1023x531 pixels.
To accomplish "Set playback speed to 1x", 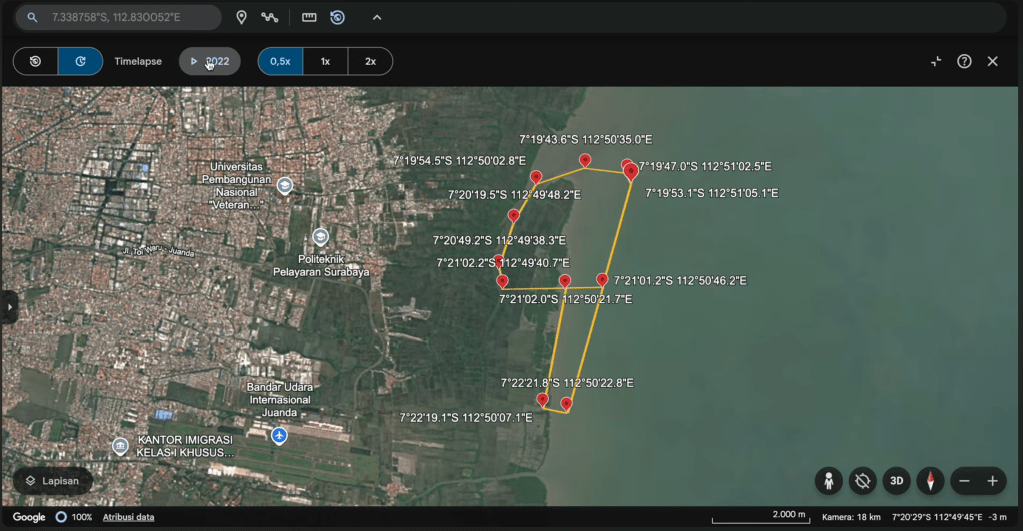I will pos(325,61).
